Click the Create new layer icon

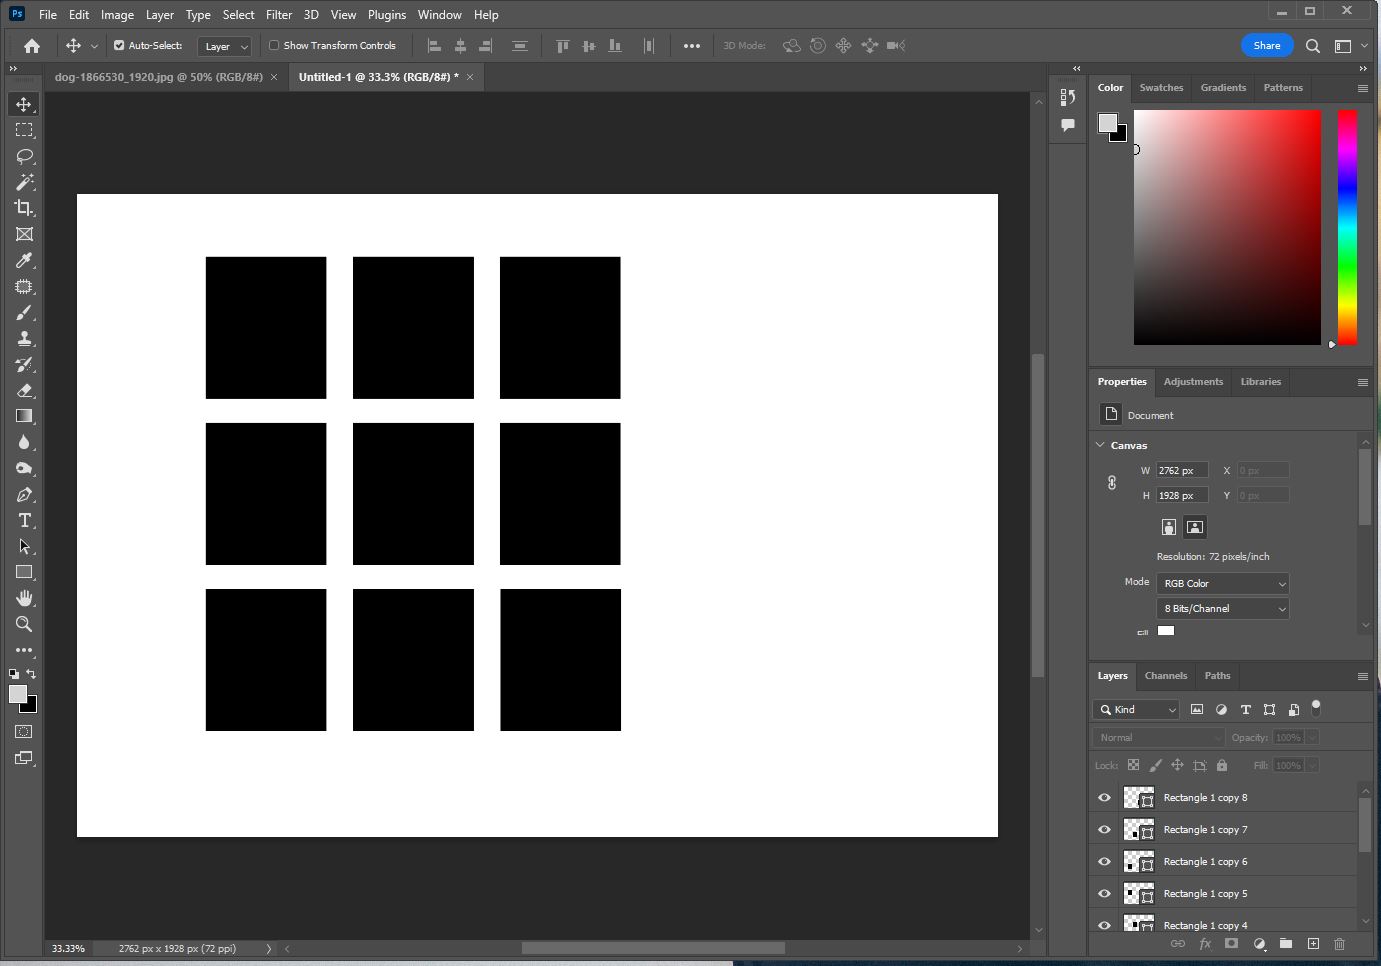[1313, 943]
